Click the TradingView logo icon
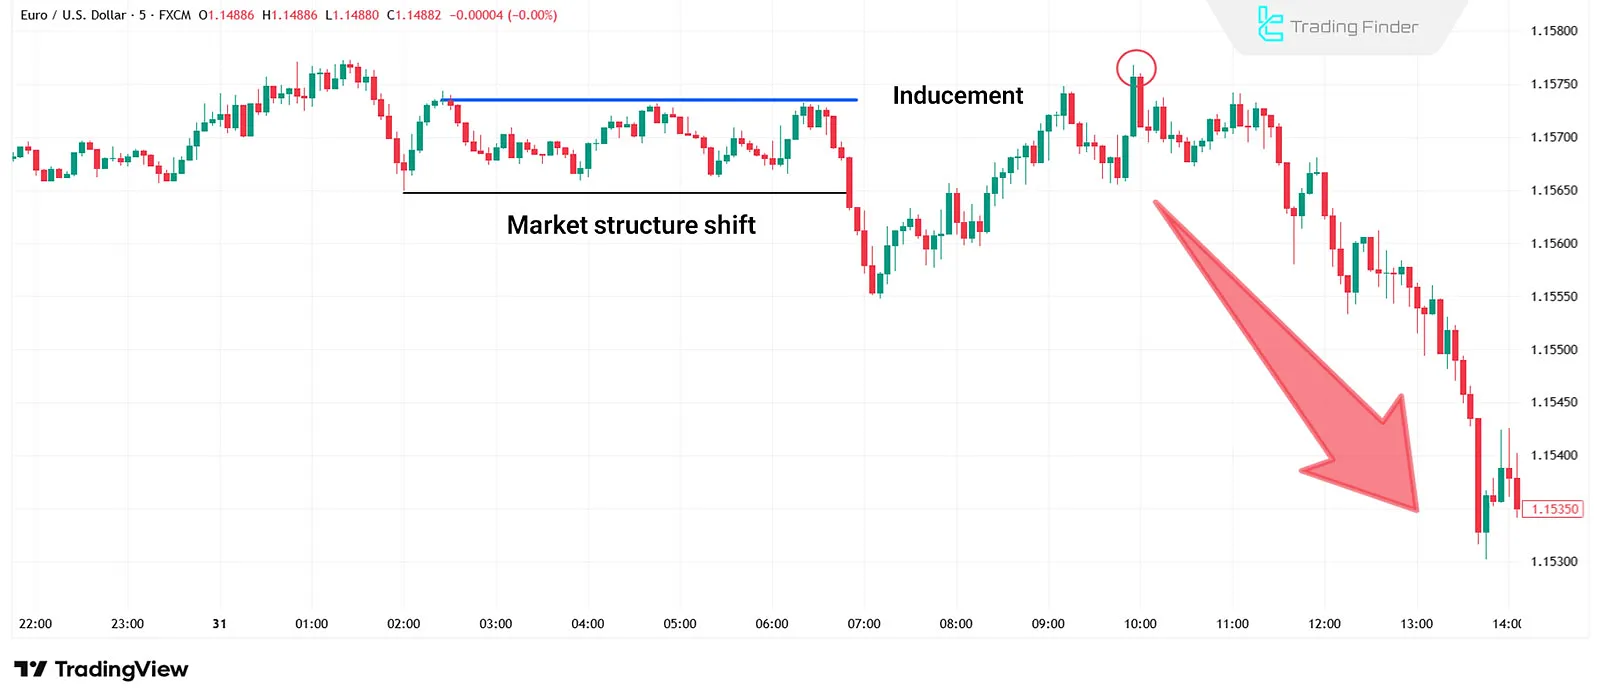The width and height of the screenshot is (1600, 700). pyautogui.click(x=30, y=669)
